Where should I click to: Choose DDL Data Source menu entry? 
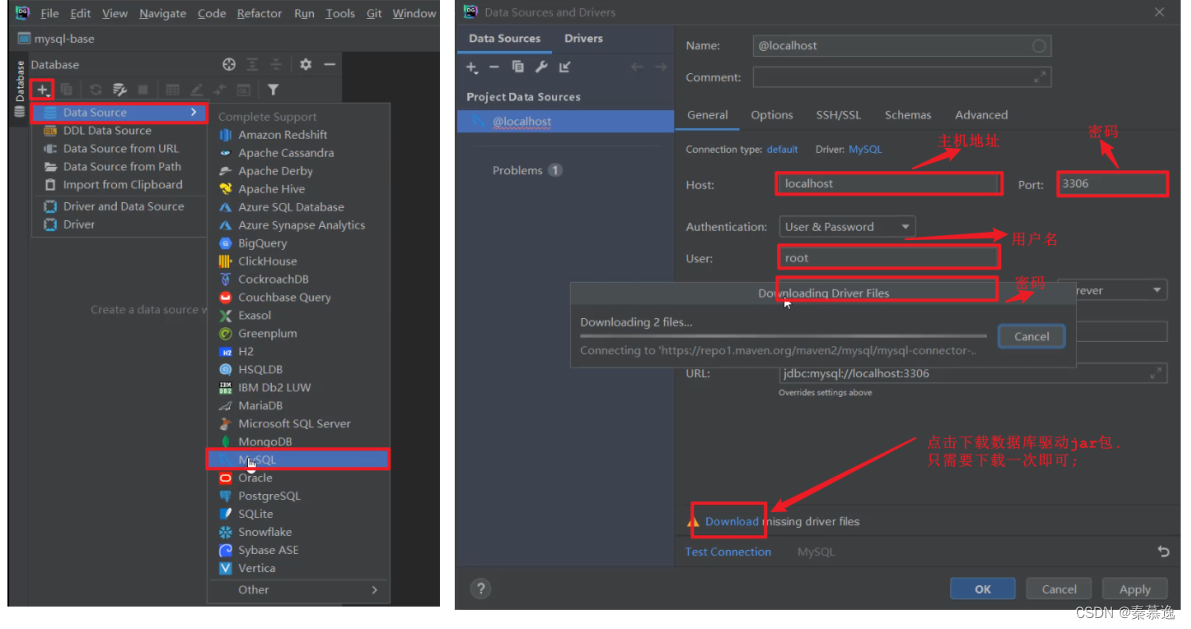pos(119,131)
